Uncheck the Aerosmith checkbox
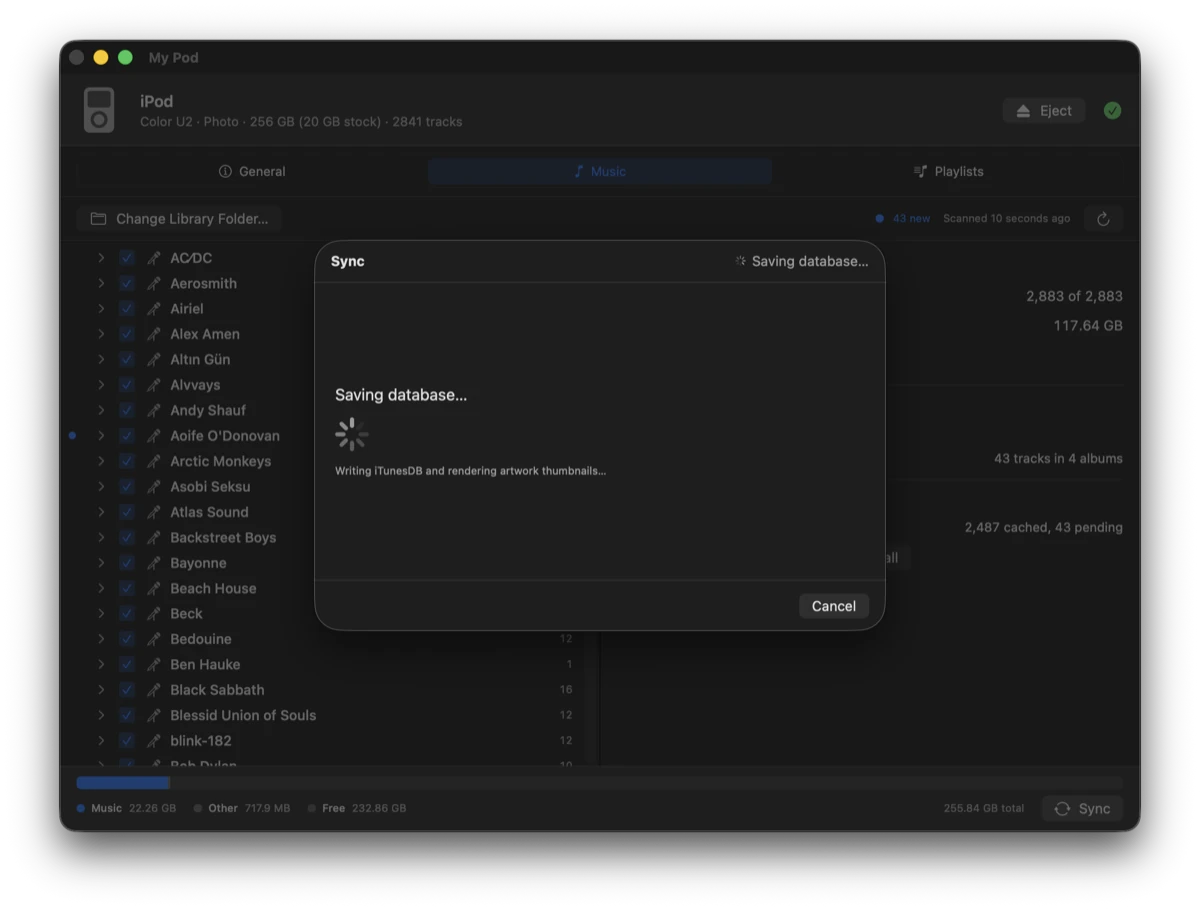This screenshot has height=910, width=1200. (127, 283)
